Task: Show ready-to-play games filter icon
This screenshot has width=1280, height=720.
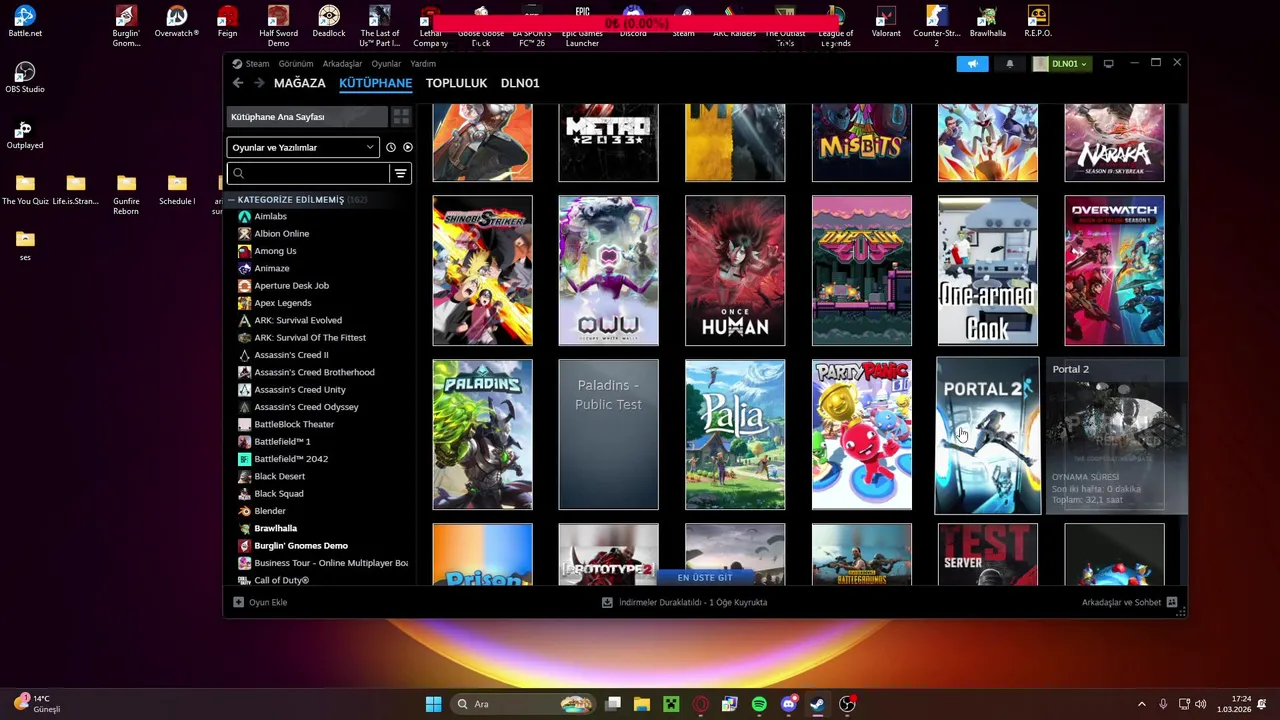Action: (x=408, y=147)
